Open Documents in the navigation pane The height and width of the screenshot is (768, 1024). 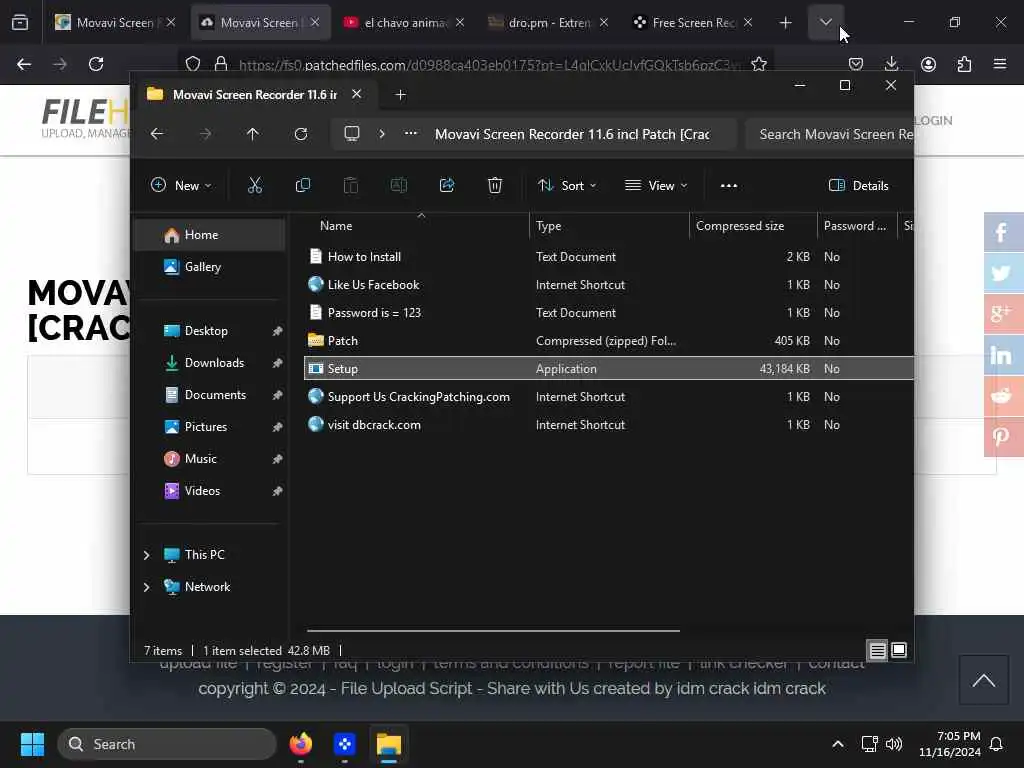point(209,394)
